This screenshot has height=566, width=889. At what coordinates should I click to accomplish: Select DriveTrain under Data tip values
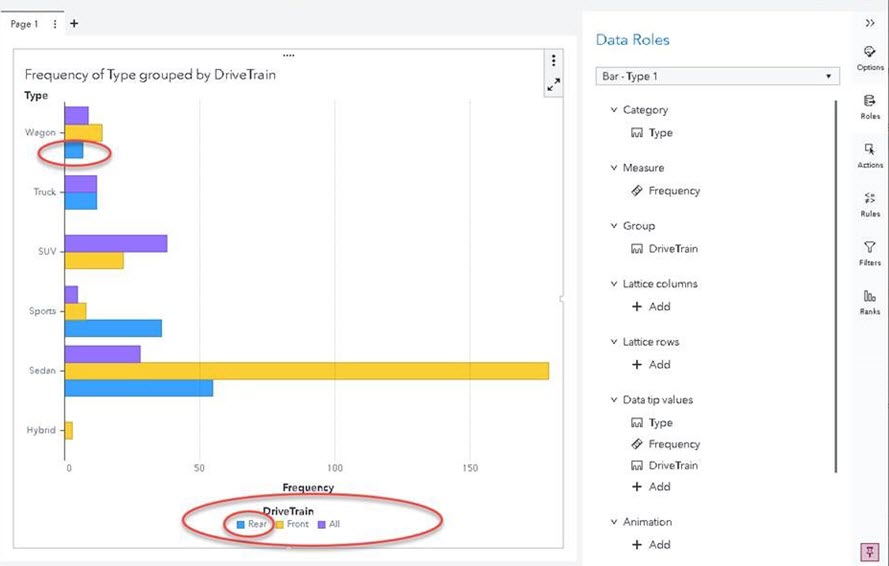point(673,465)
